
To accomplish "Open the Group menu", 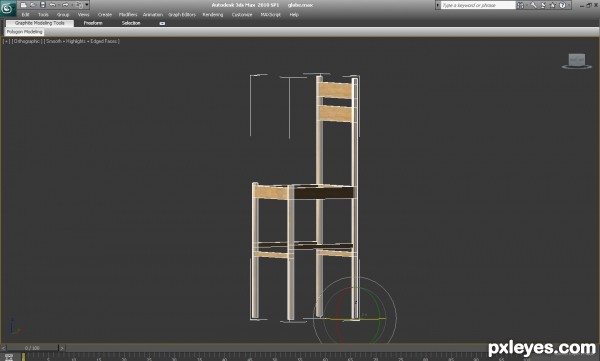I will pos(63,15).
